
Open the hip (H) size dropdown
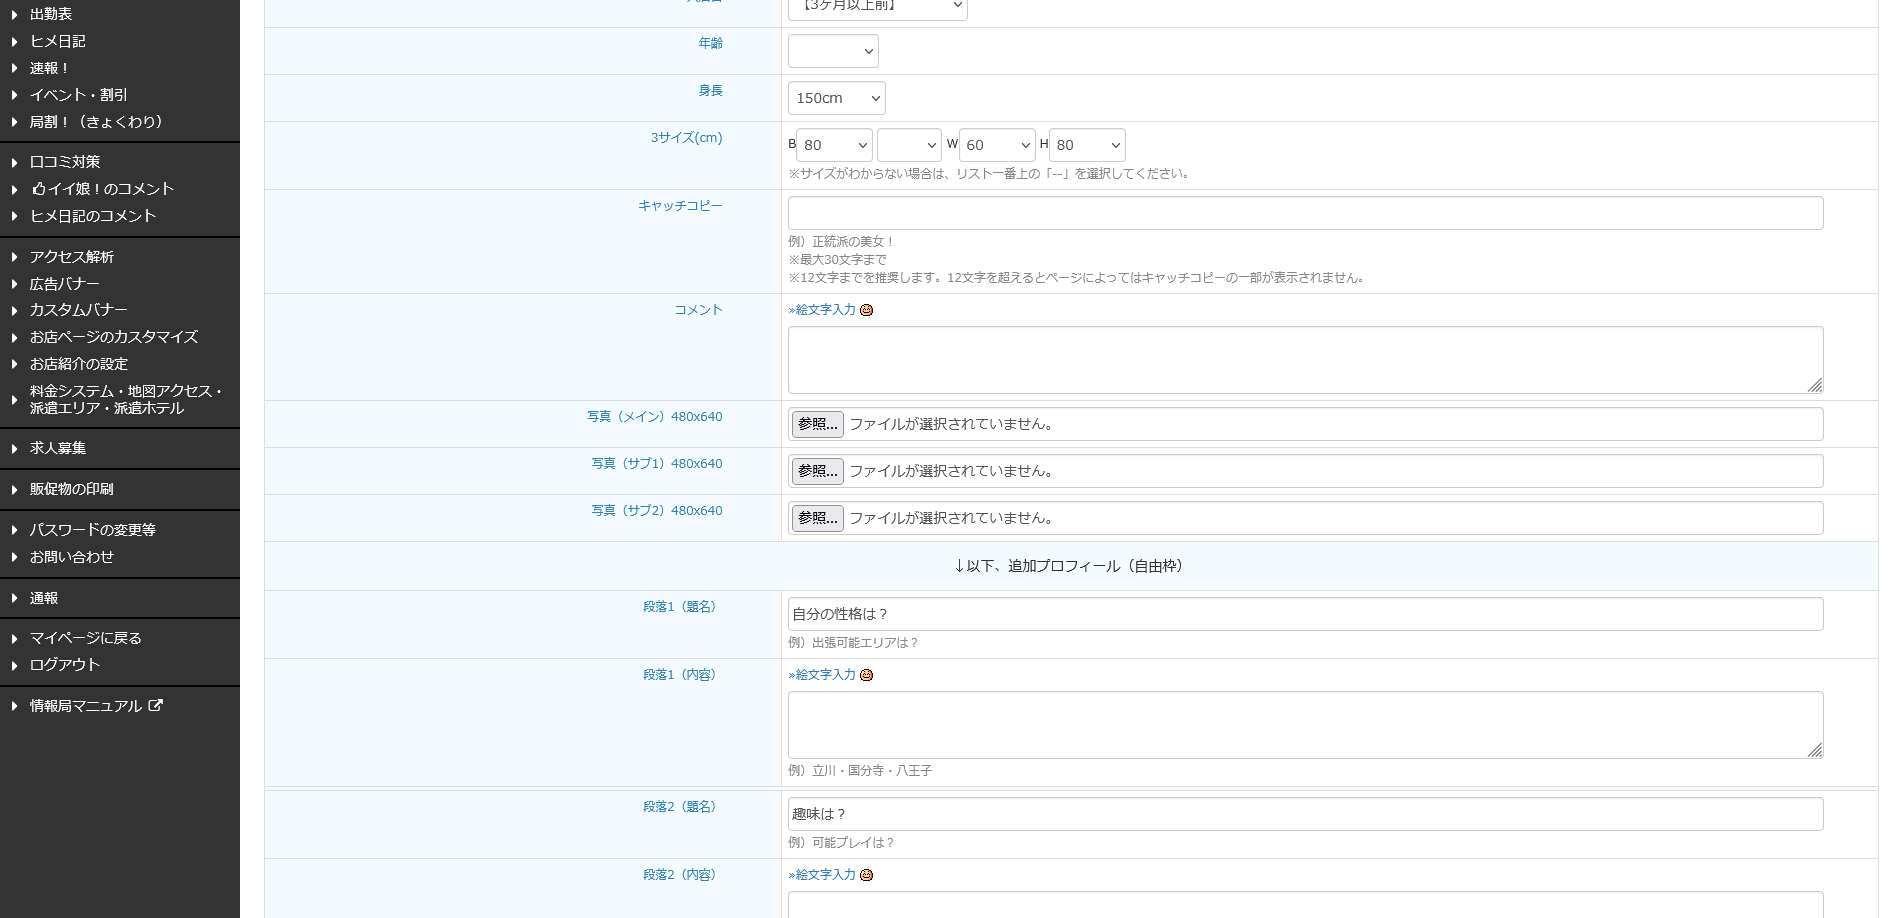pyautogui.click(x=1087, y=145)
